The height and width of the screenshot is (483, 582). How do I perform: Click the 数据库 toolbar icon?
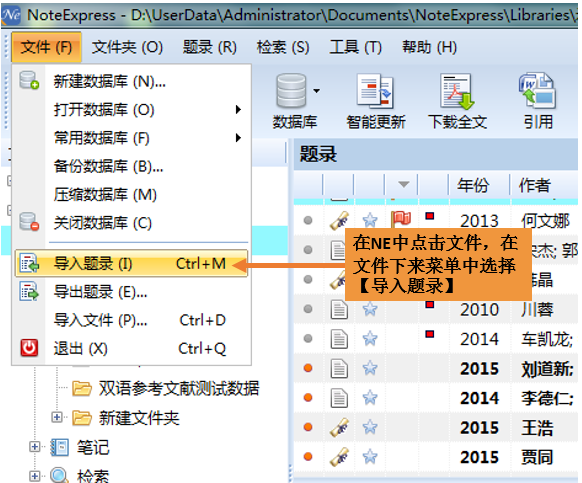pos(291,92)
